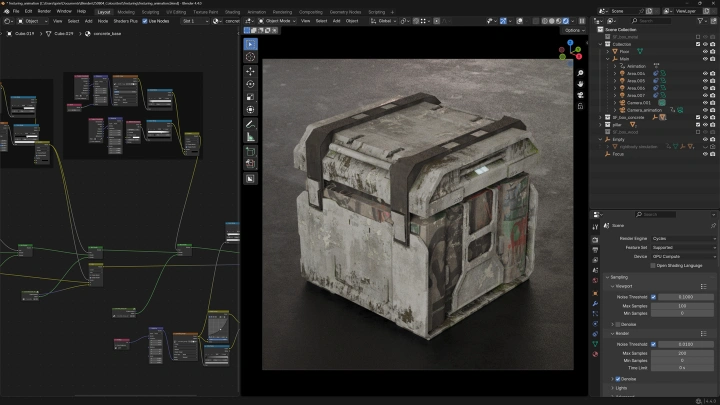Click the zoom magnifier icon in viewport
Viewport: 720px width, 405px height.
pyautogui.click(x=580, y=73)
